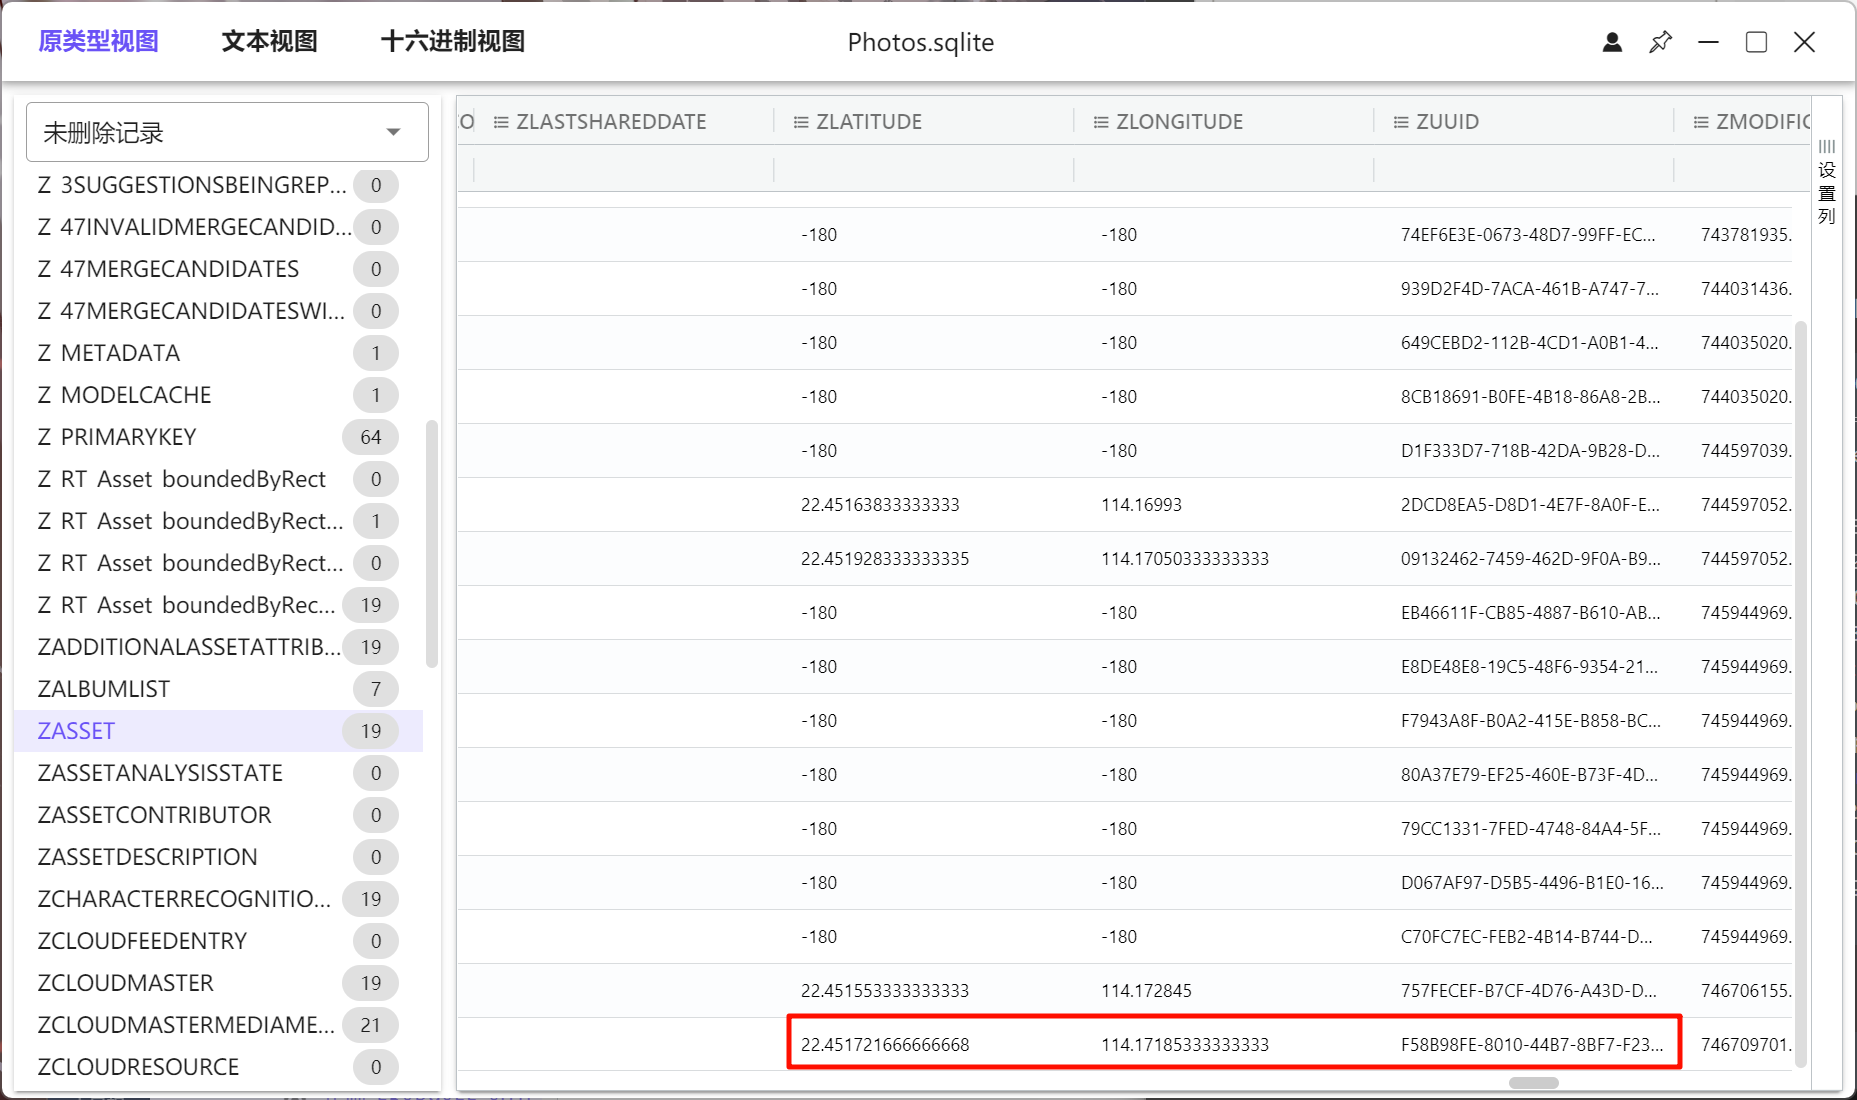Click the ZUUID column menu icon
Viewport: 1857px width, 1100px height.
(x=1401, y=122)
